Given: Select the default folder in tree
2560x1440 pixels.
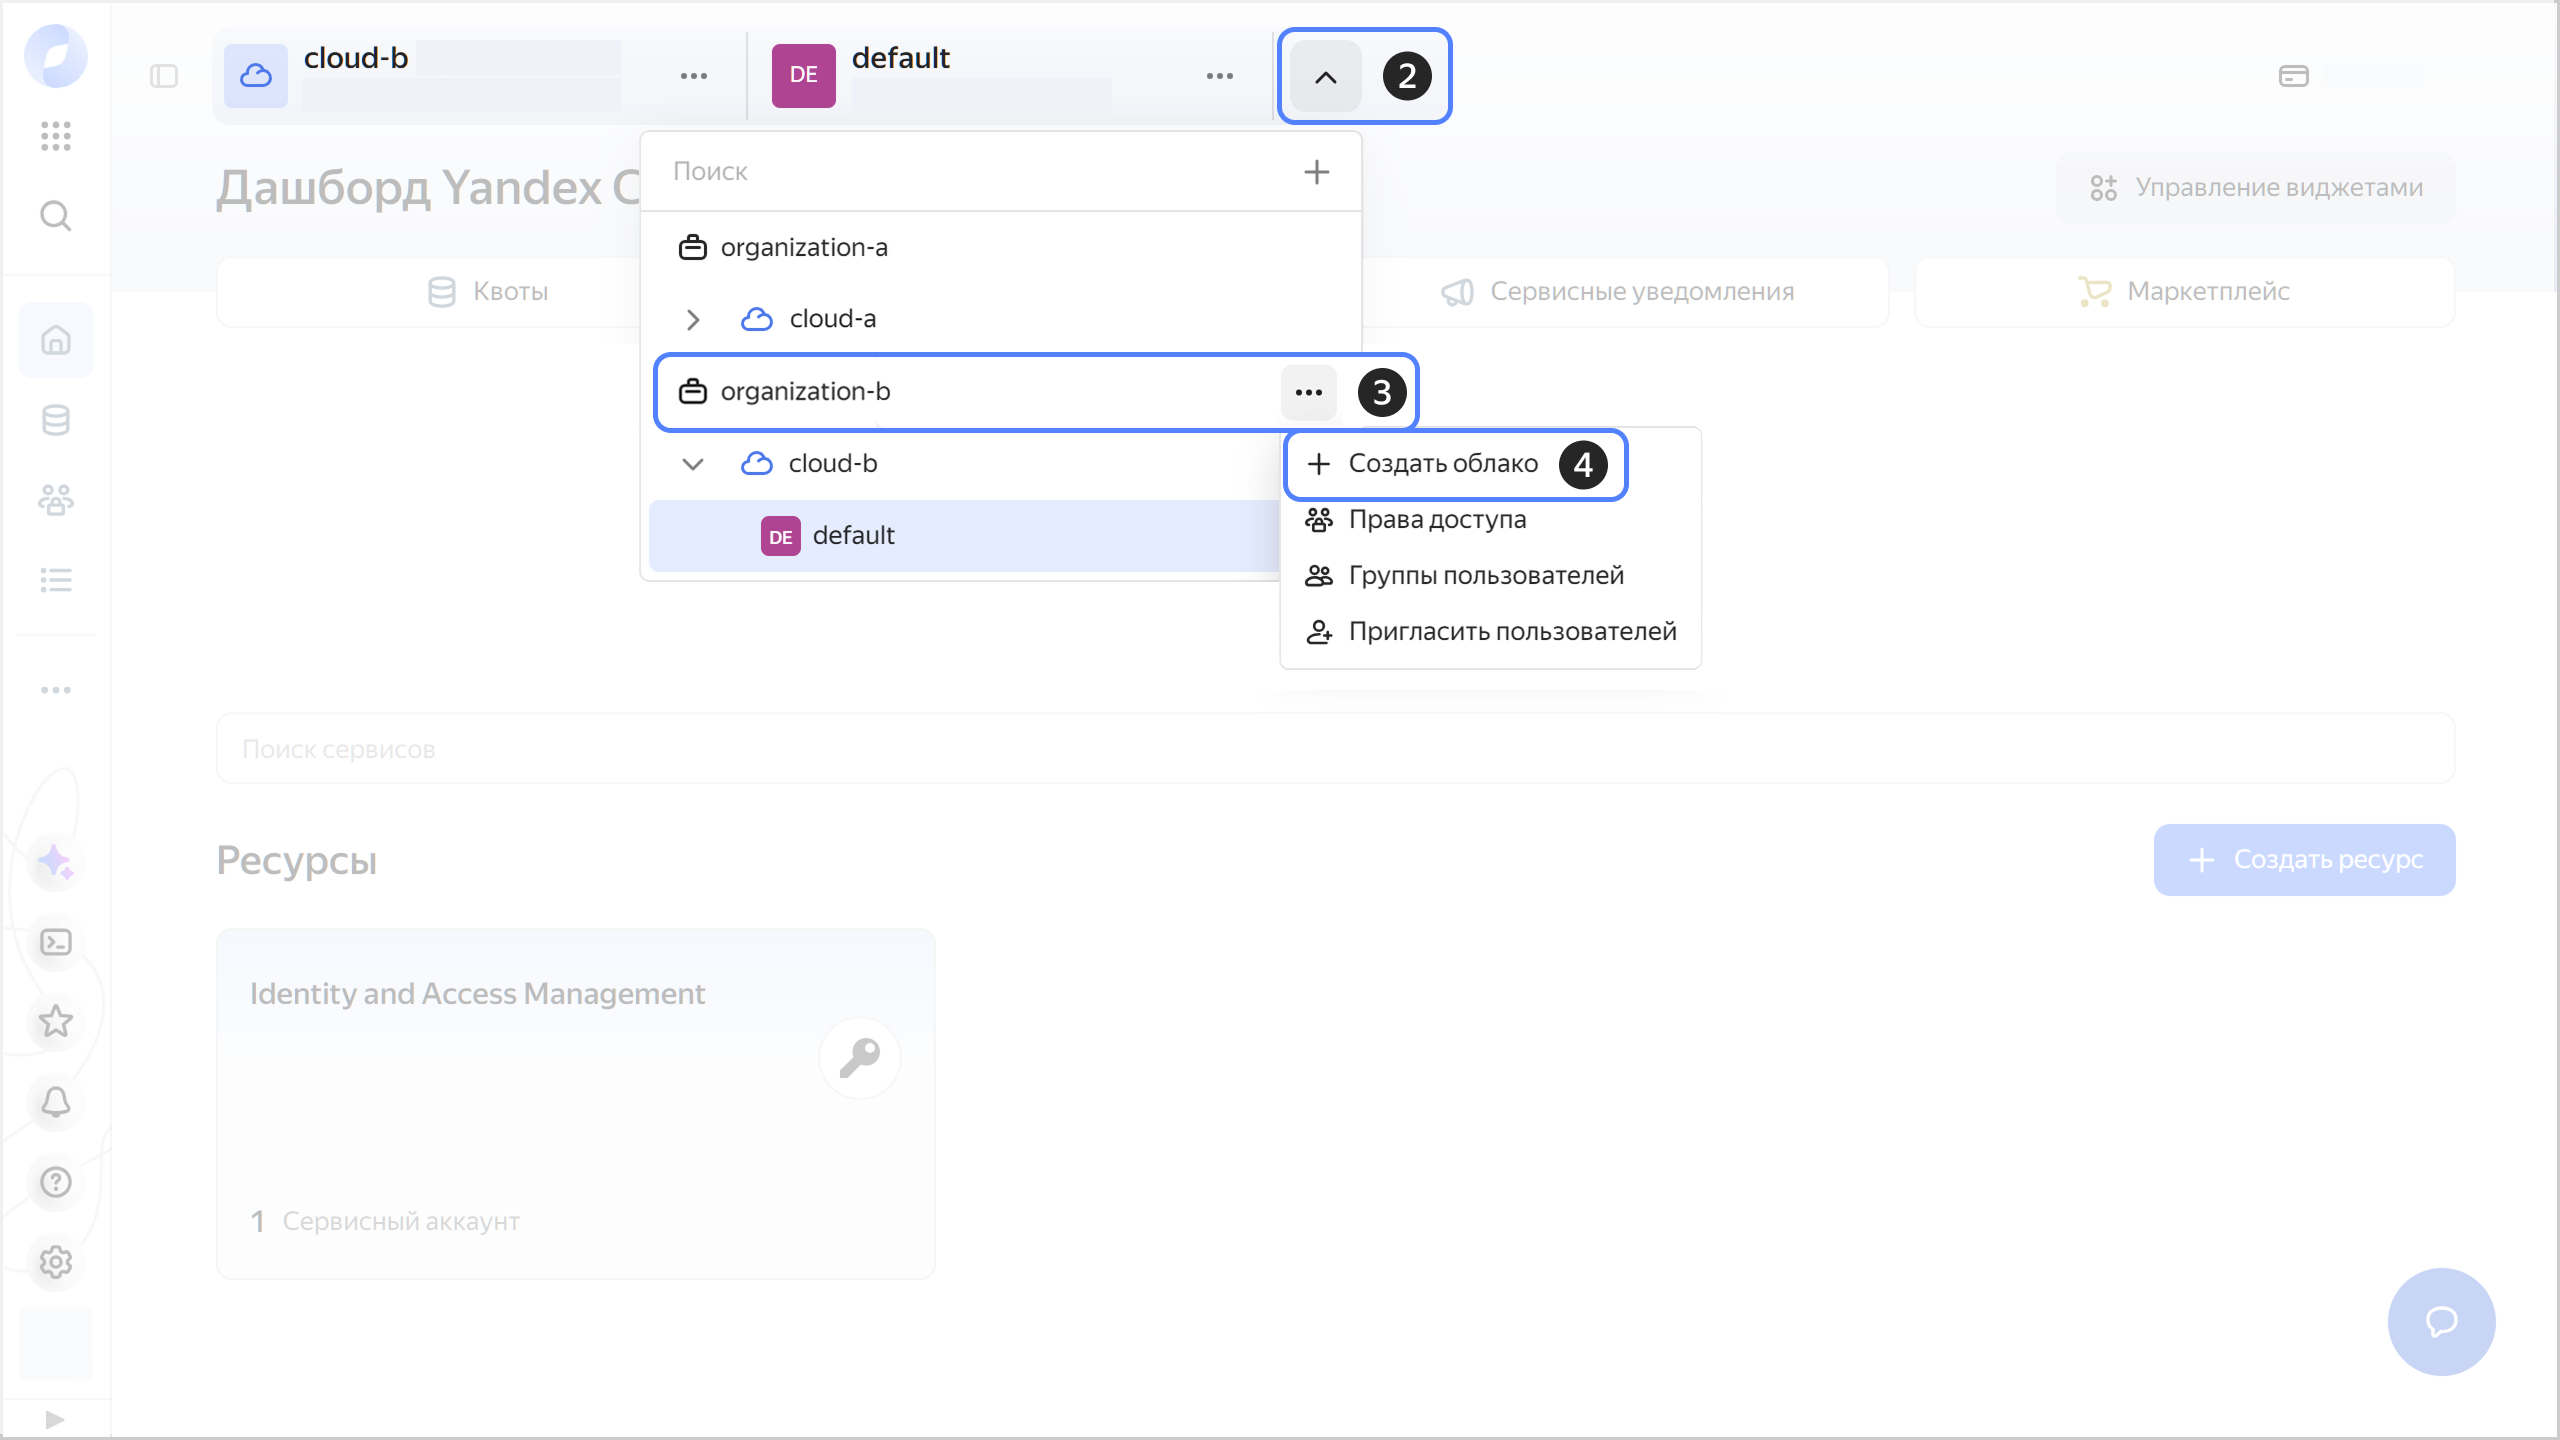Looking at the screenshot, I should (853, 536).
